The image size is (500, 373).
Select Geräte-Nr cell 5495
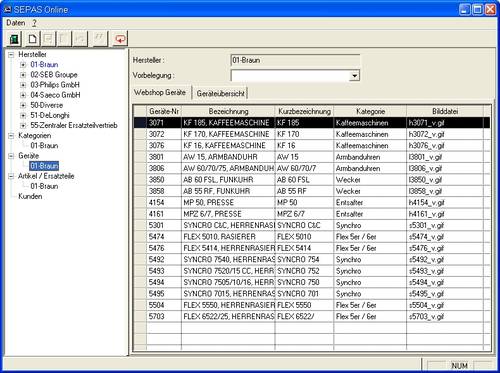(164, 294)
